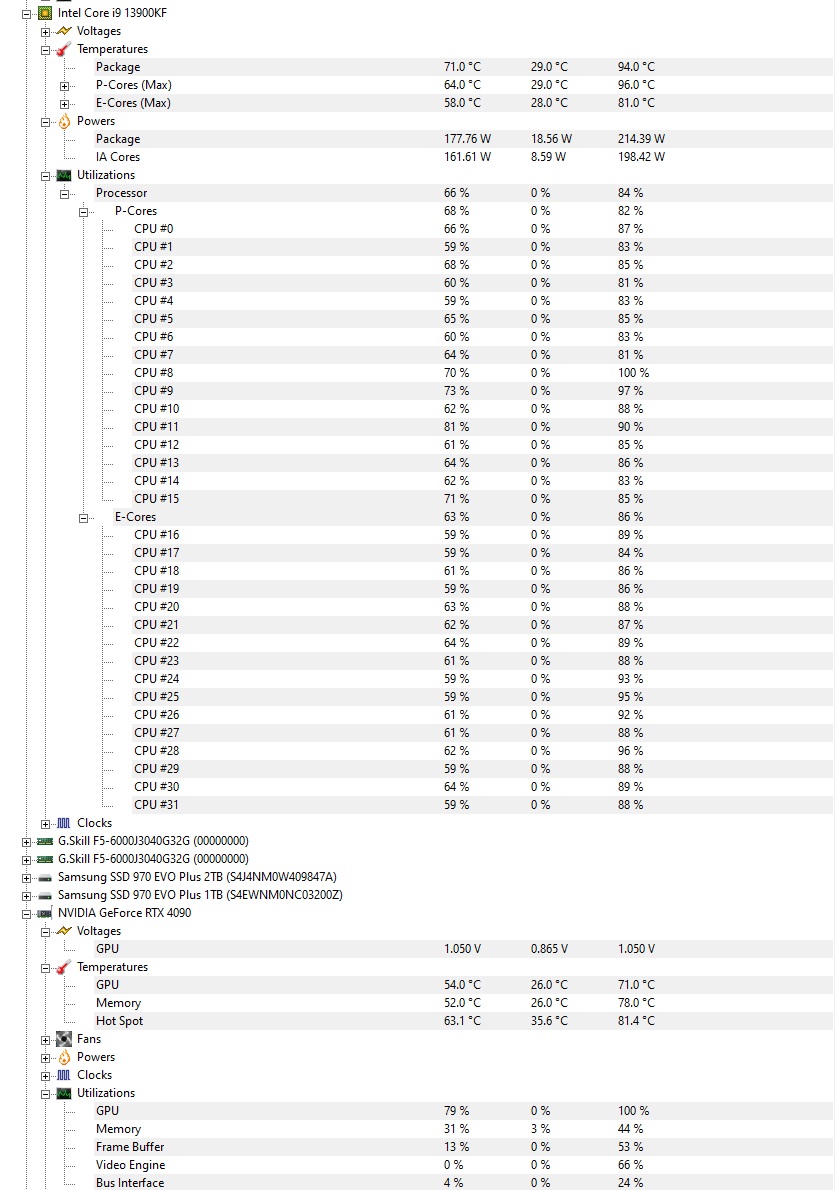The height and width of the screenshot is (1190, 835).
Task: Expand the Voltages node under the Intel CPU
Action: [x=45, y=31]
